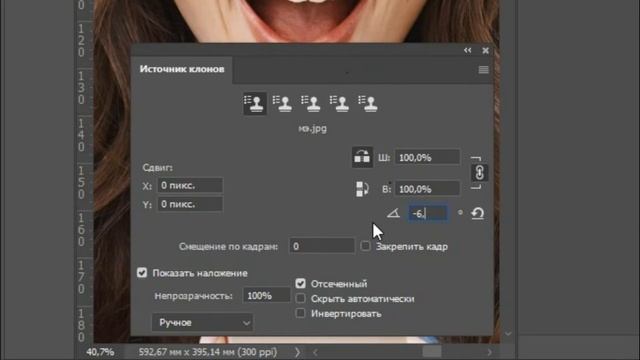This screenshot has height=360, width=640.
Task: Select the fourth clone source stamp
Action: [x=340, y=104]
